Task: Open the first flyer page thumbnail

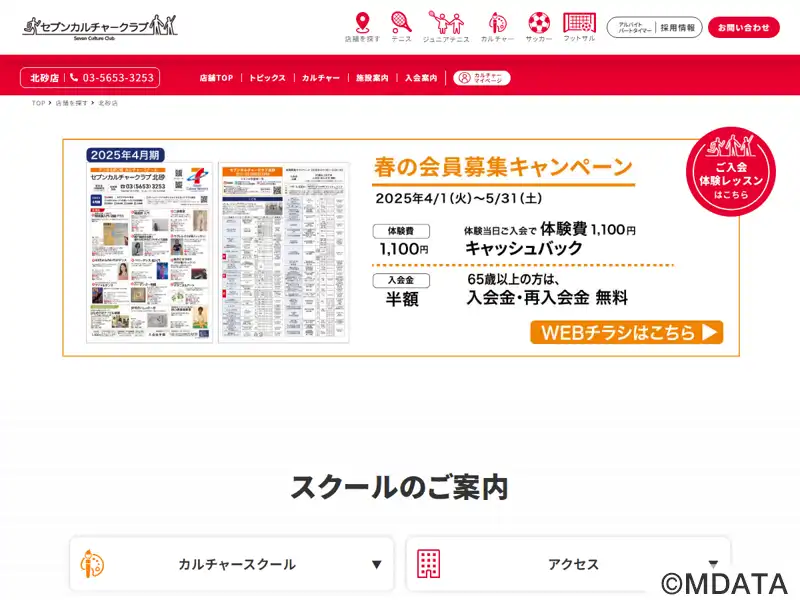Action: (149, 253)
